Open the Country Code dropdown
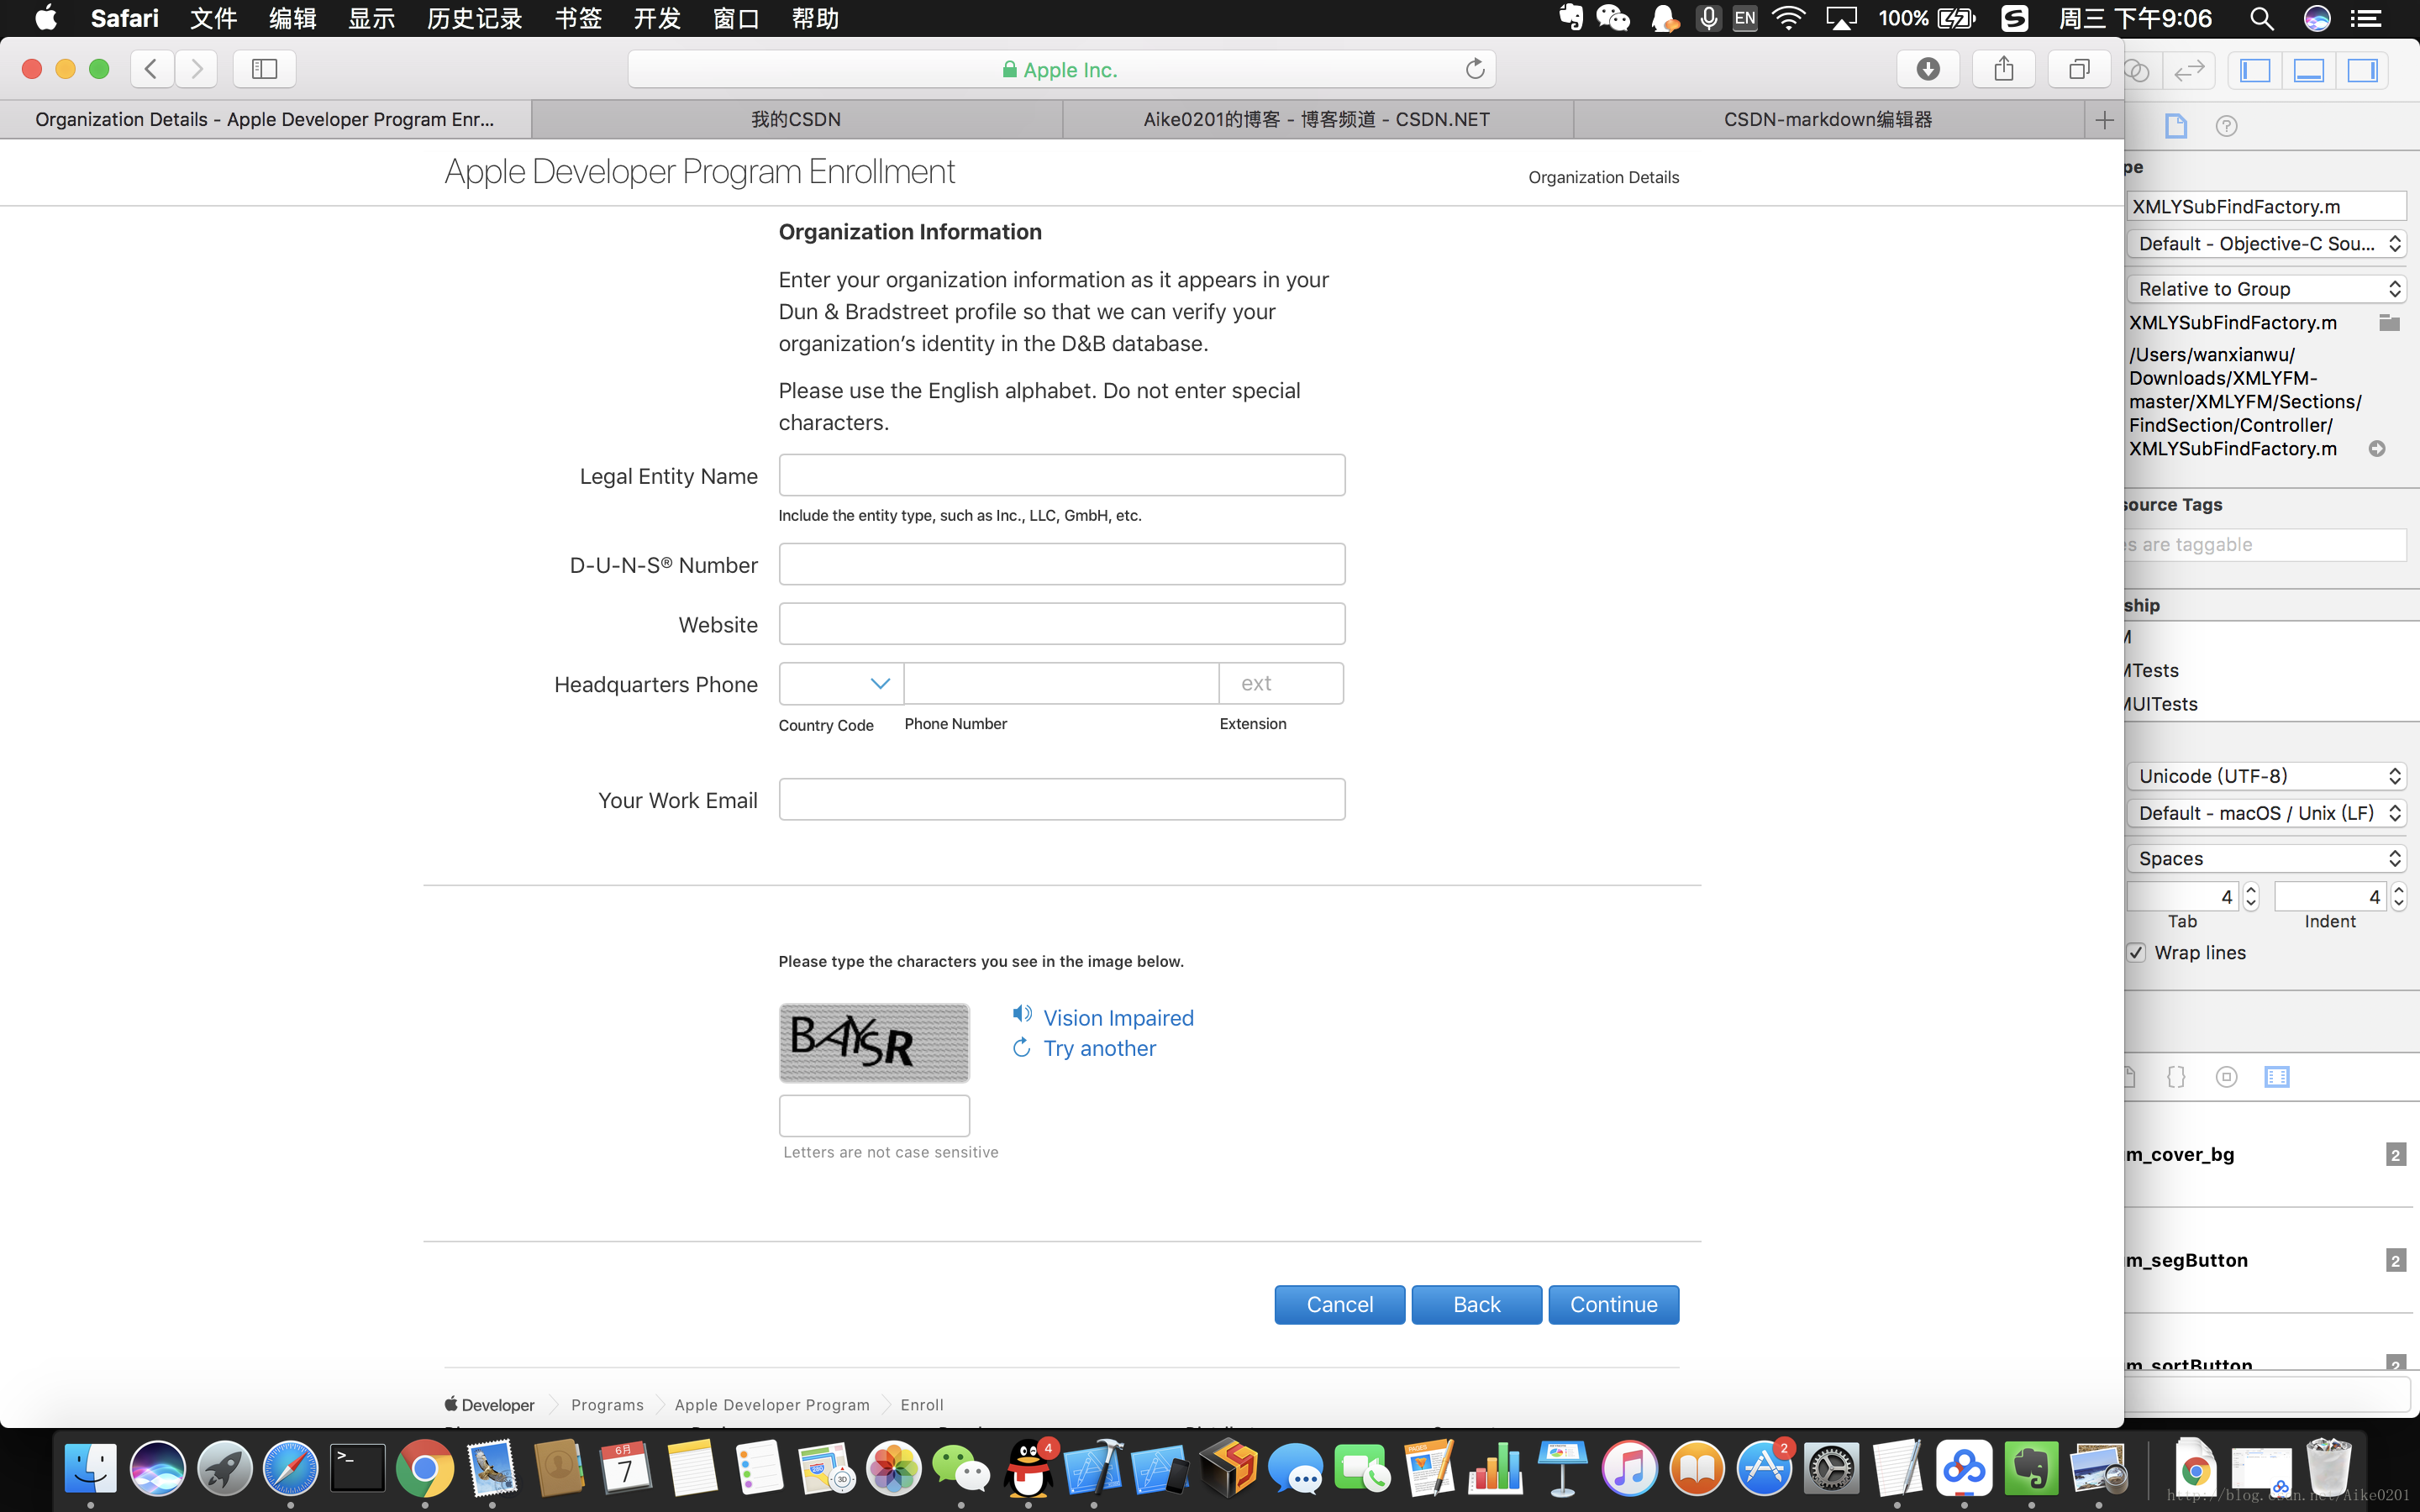Viewport: 2420px width, 1512px height. click(x=841, y=683)
